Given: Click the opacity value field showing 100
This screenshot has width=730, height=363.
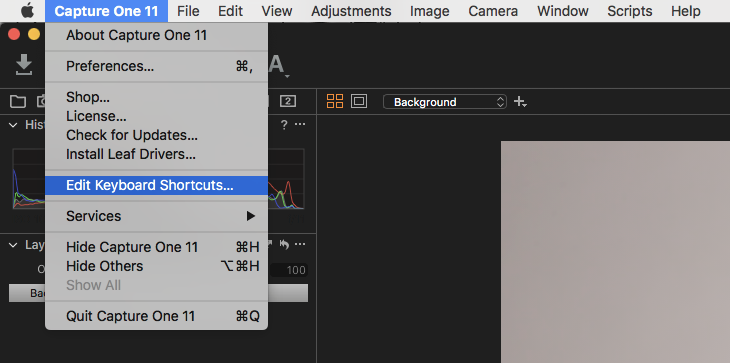Looking at the screenshot, I should coord(289,270).
